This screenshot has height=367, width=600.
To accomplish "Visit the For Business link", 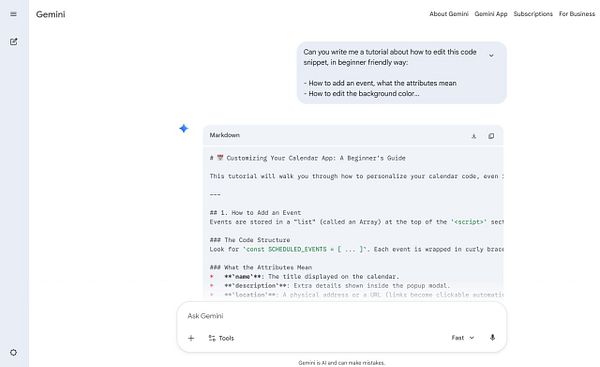I will pos(577,14).
